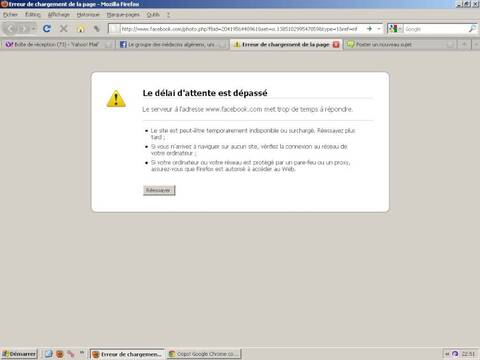Switch to the Boîte de réception Yahoo Mail tab
Viewport: 480px width, 360px height.
(58, 44)
